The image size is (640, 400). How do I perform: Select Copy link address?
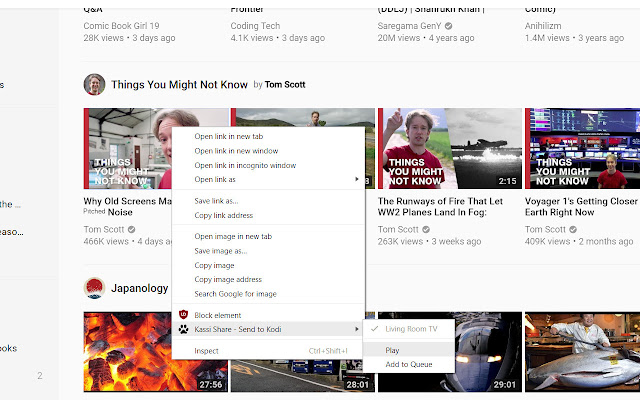pos(268,216)
